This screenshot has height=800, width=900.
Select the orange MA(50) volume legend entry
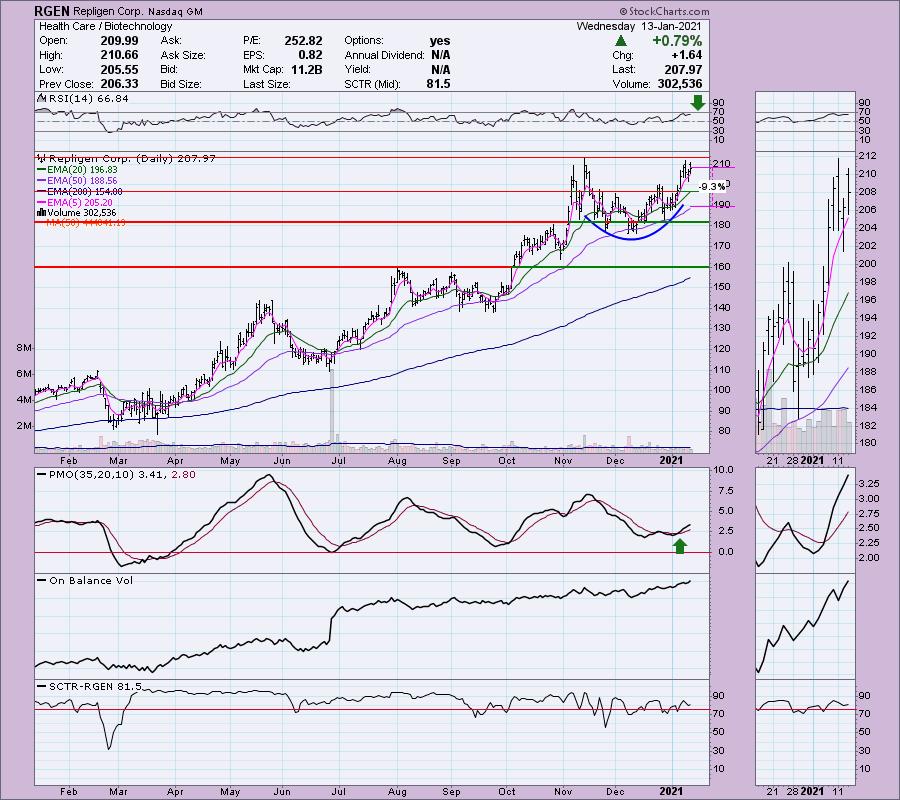click(x=86, y=223)
